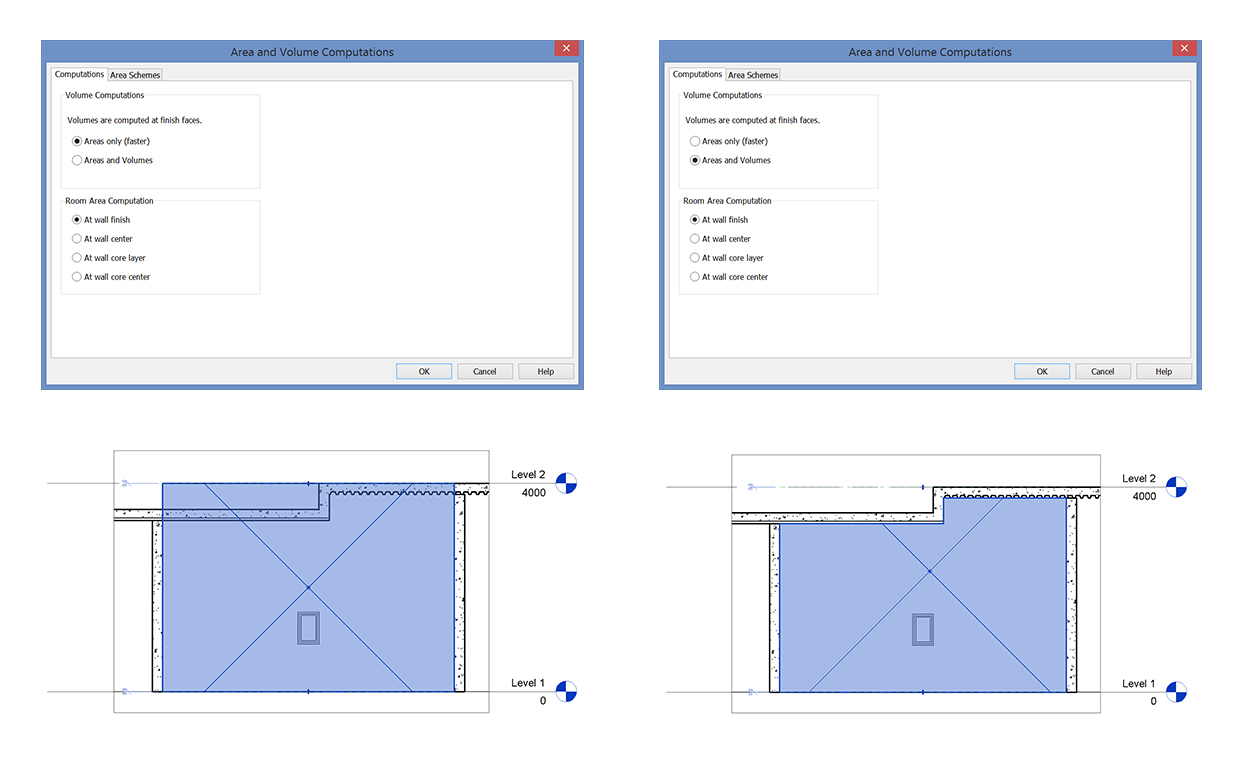Close the right Area and Volume dialog
The width and height of the screenshot is (1246, 769).
[x=1185, y=49]
